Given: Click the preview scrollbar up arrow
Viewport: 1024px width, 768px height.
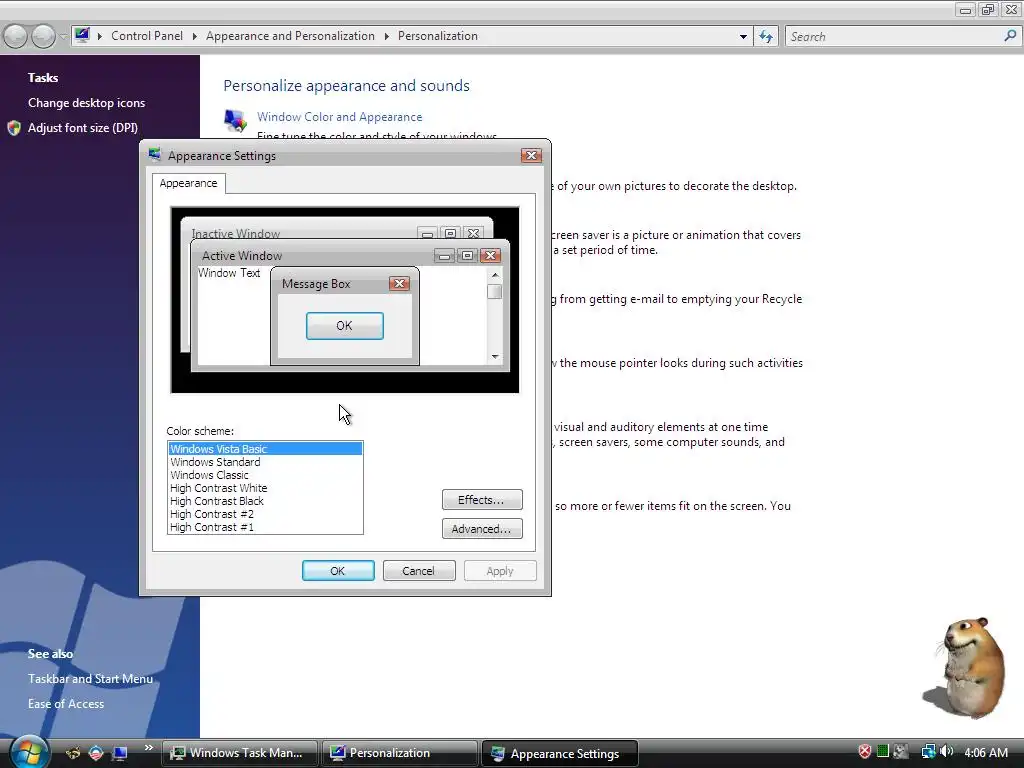Looking at the screenshot, I should (x=495, y=274).
